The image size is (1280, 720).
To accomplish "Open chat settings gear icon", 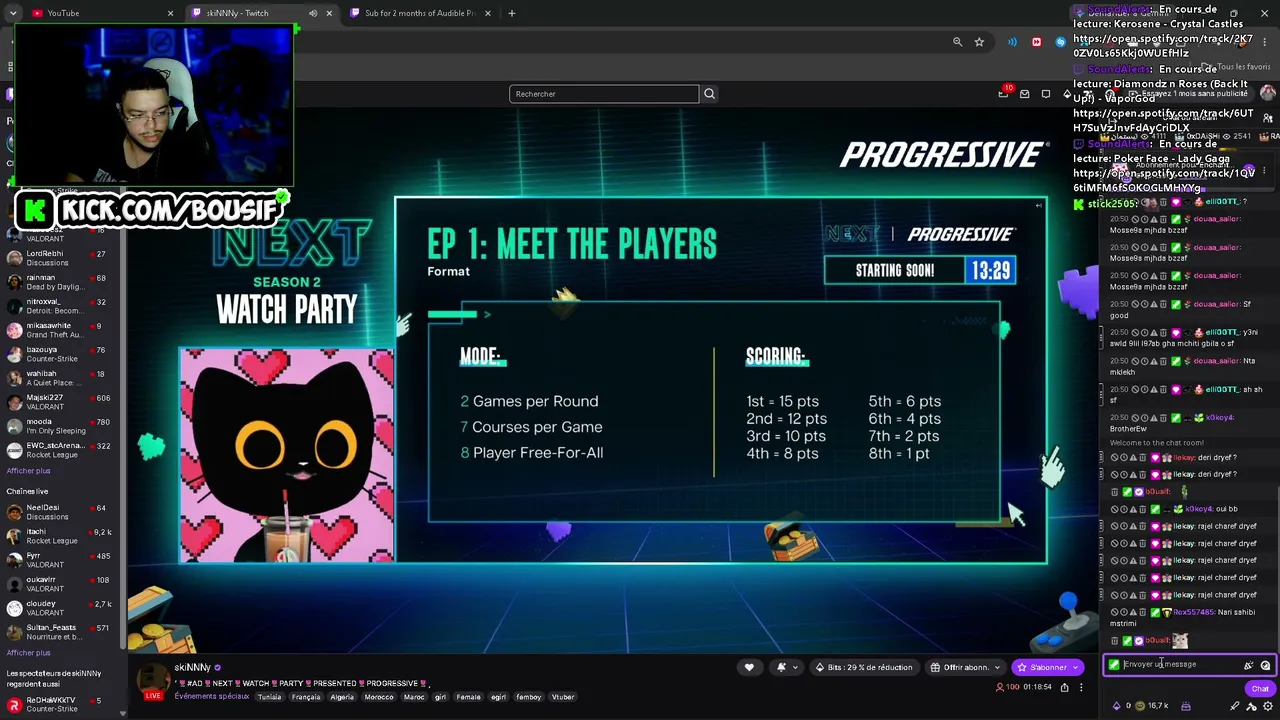I will pos(1267,706).
